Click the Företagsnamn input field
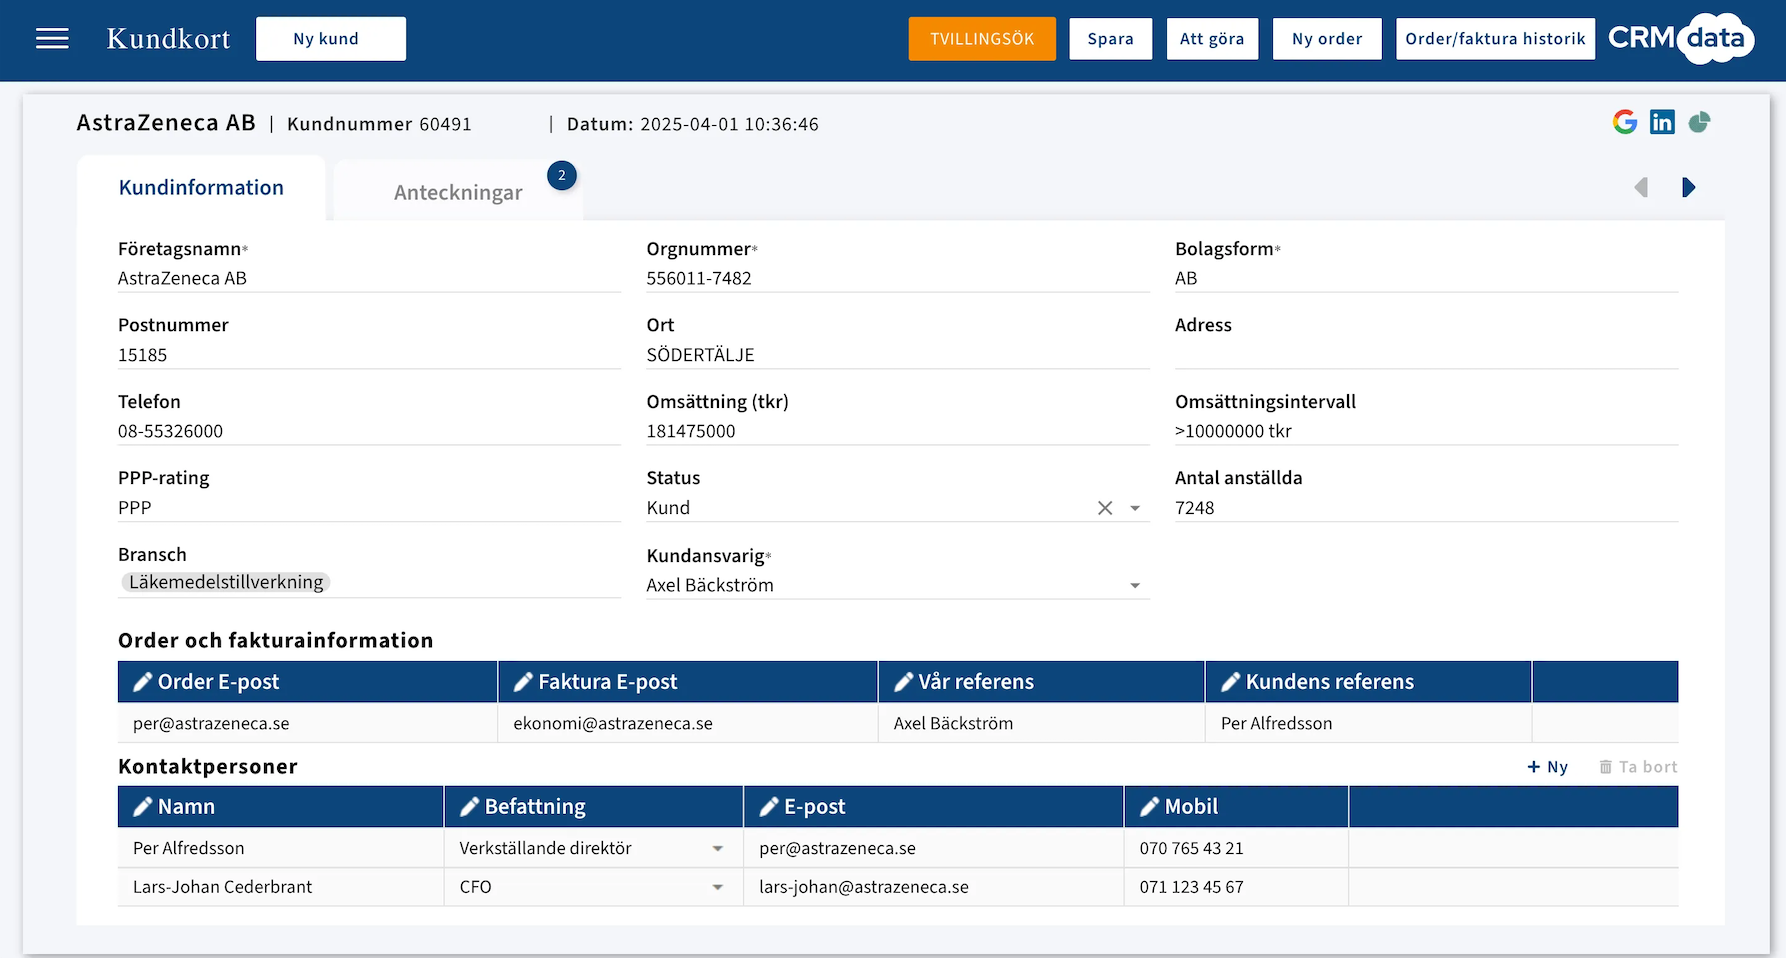 (x=369, y=279)
